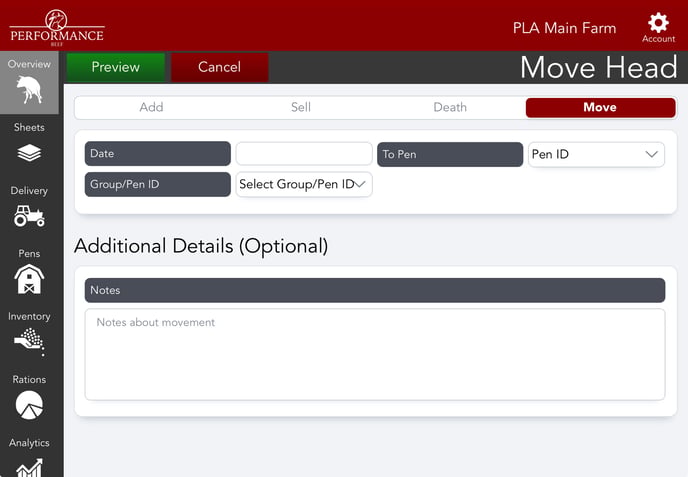Screen dimensions: 688x477
Task: Switch to the Sell tab
Action: 300,107
